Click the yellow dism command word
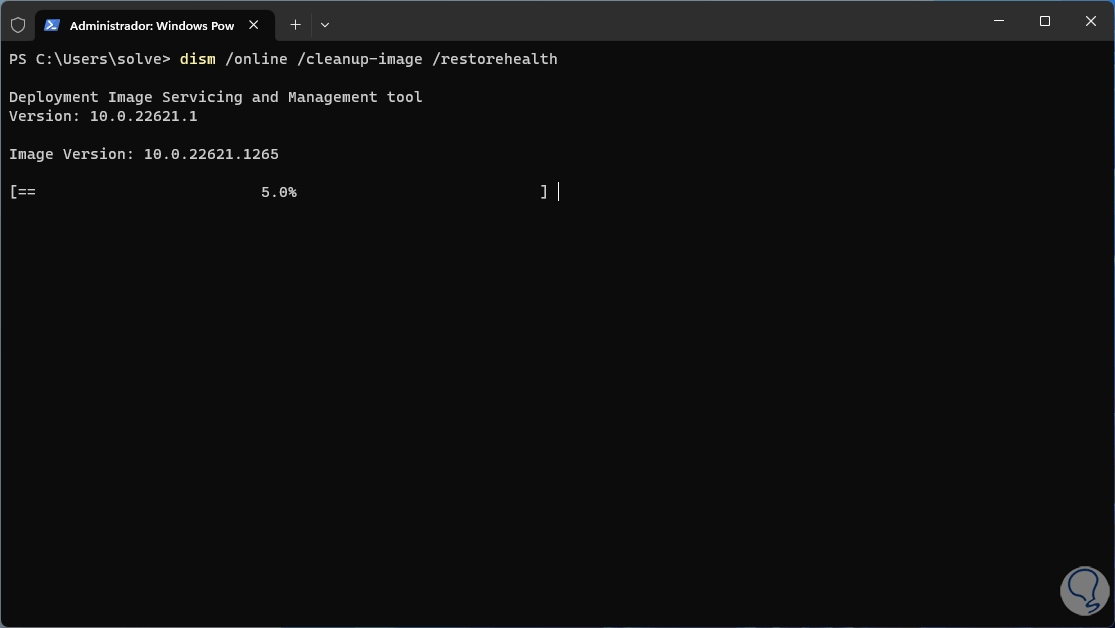This screenshot has width=1115, height=628. (198, 59)
